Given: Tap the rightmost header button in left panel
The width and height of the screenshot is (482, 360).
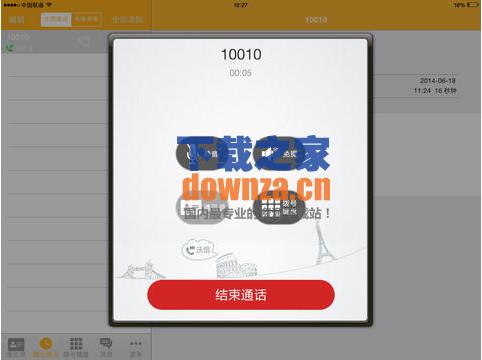Looking at the screenshot, I should (x=128, y=20).
